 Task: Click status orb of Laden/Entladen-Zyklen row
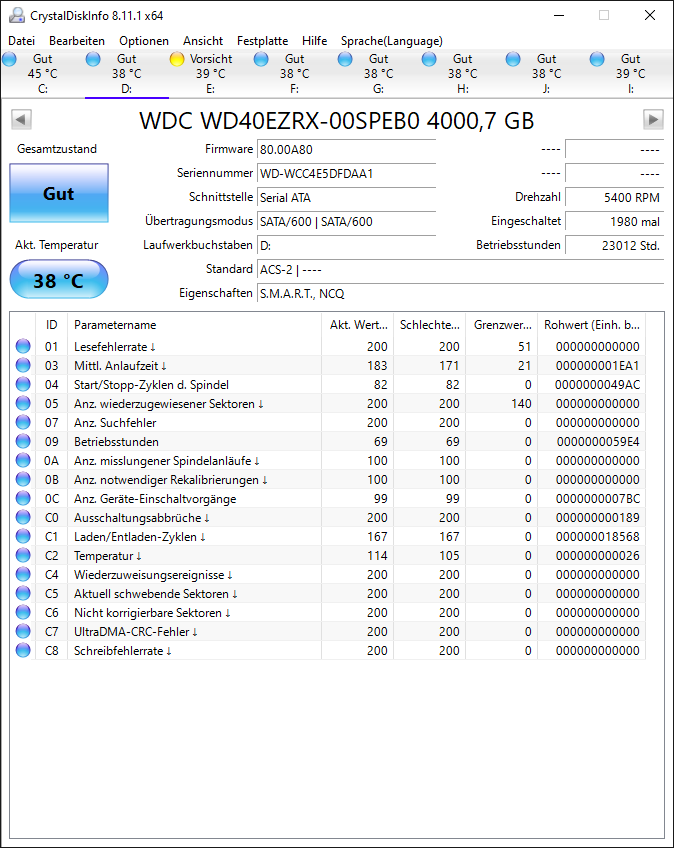[23, 536]
